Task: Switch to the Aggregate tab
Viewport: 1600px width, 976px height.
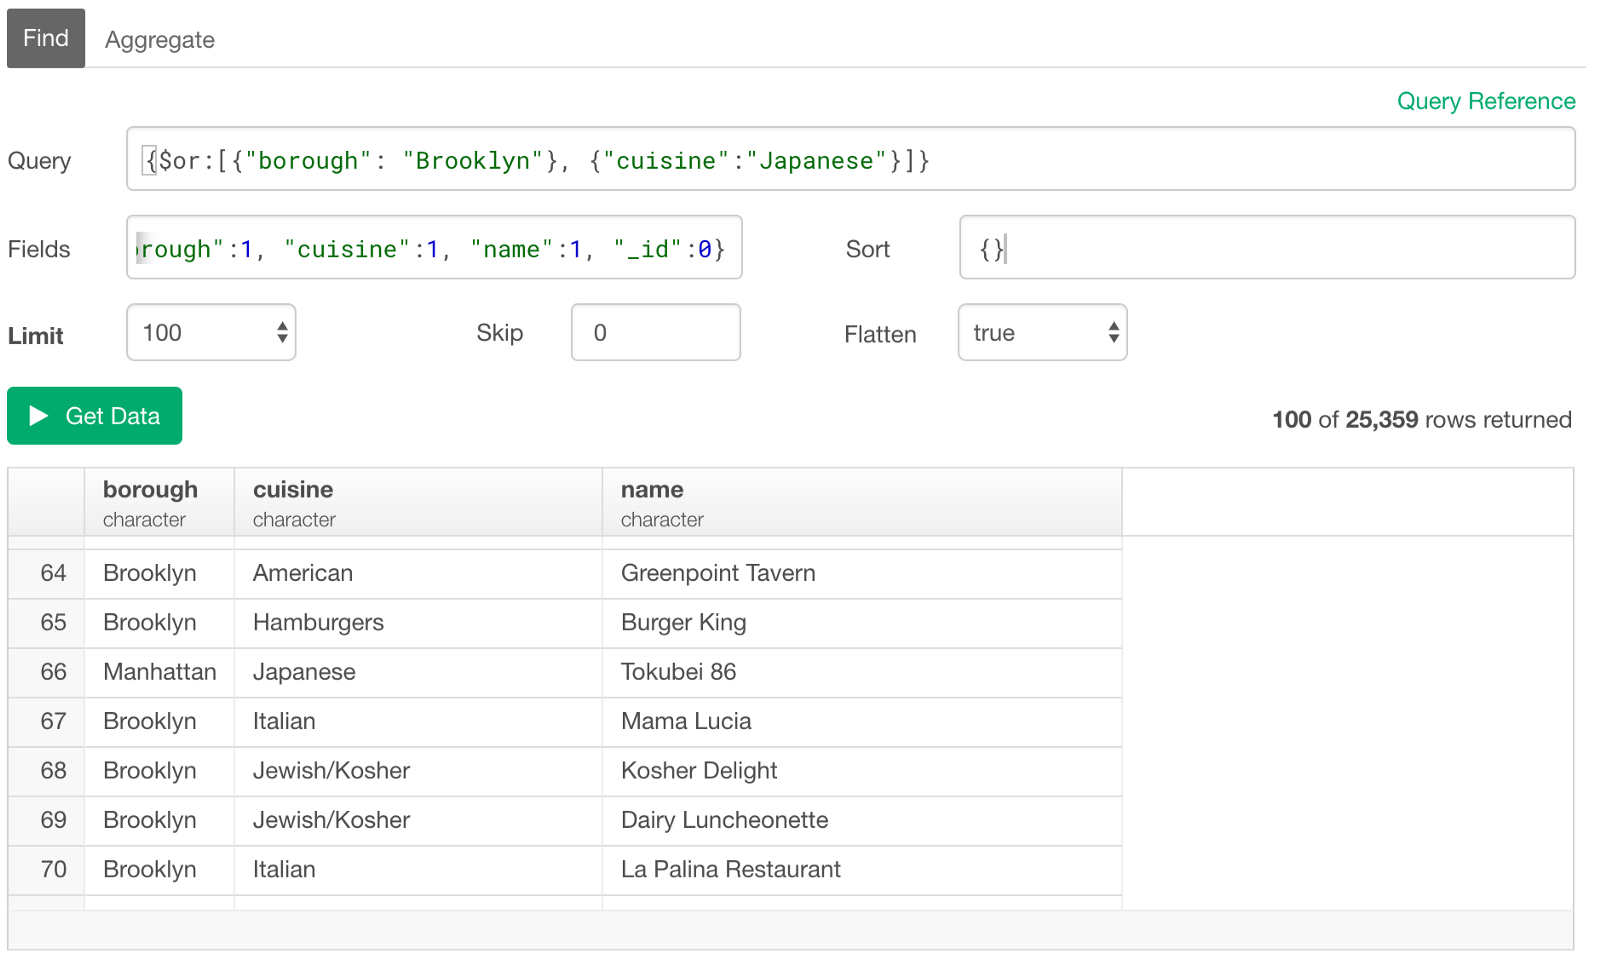Action: point(160,40)
